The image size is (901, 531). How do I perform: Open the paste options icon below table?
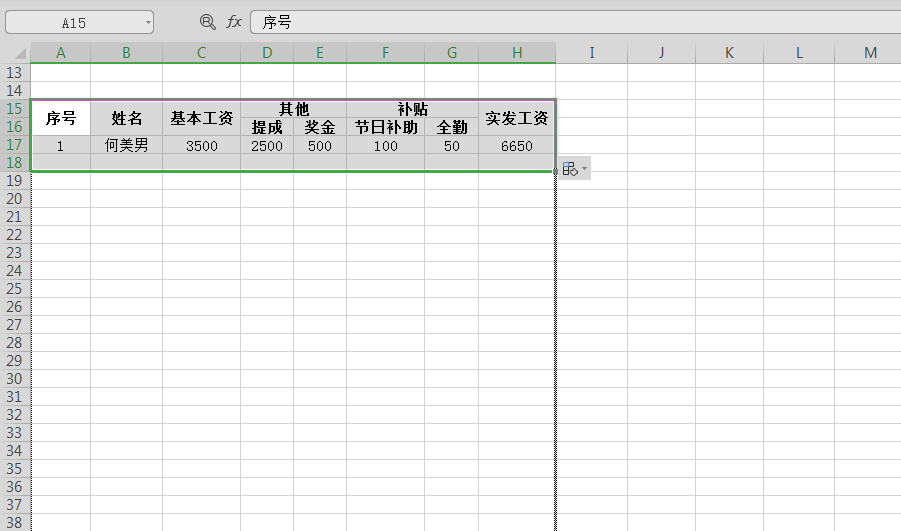tap(569, 168)
